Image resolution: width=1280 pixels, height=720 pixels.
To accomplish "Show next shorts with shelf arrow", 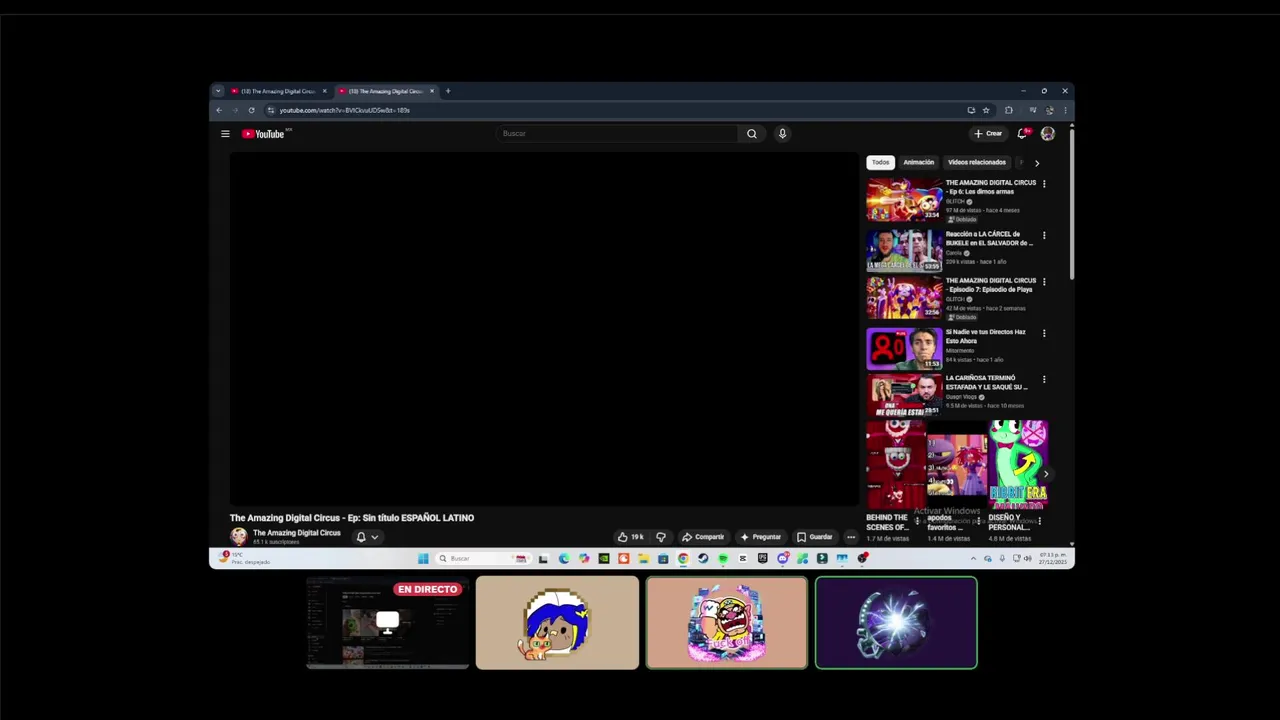I will 1046,474.
